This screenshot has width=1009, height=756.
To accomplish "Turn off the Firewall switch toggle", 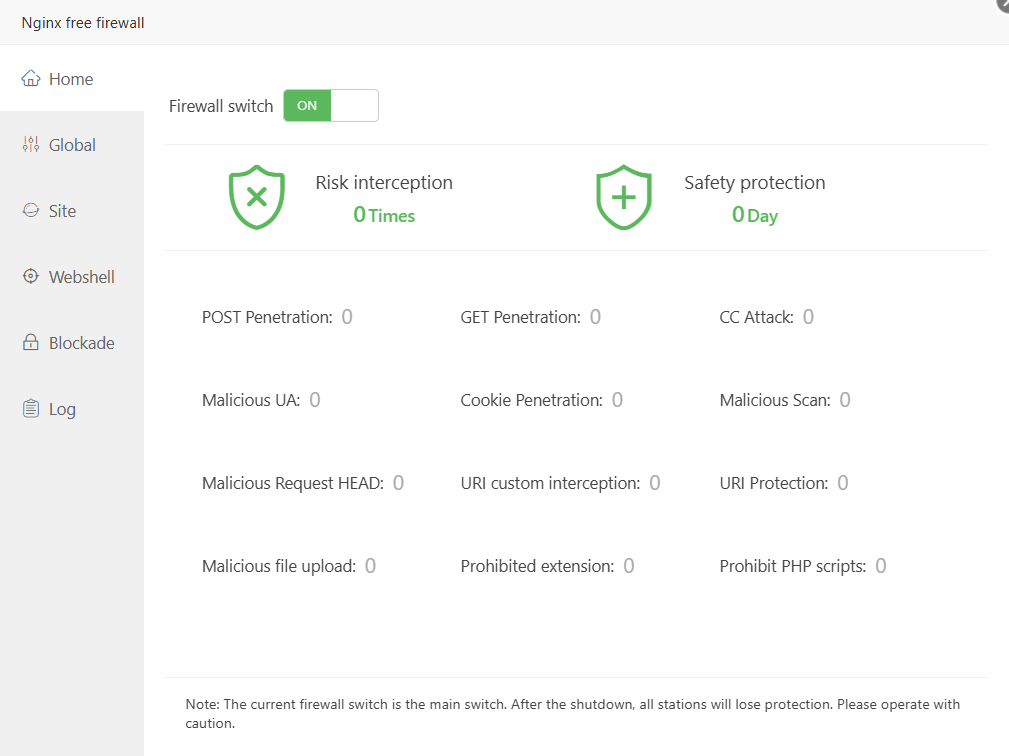I will tap(331, 106).
